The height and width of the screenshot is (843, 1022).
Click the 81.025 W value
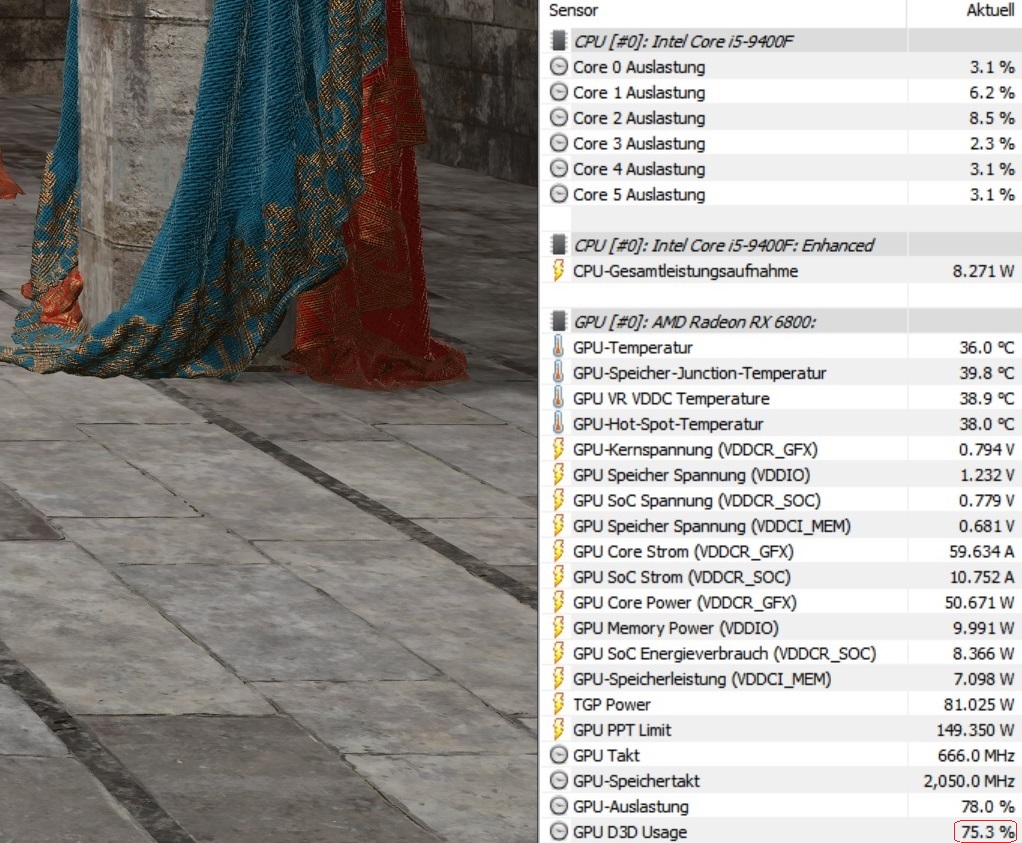[979, 704]
